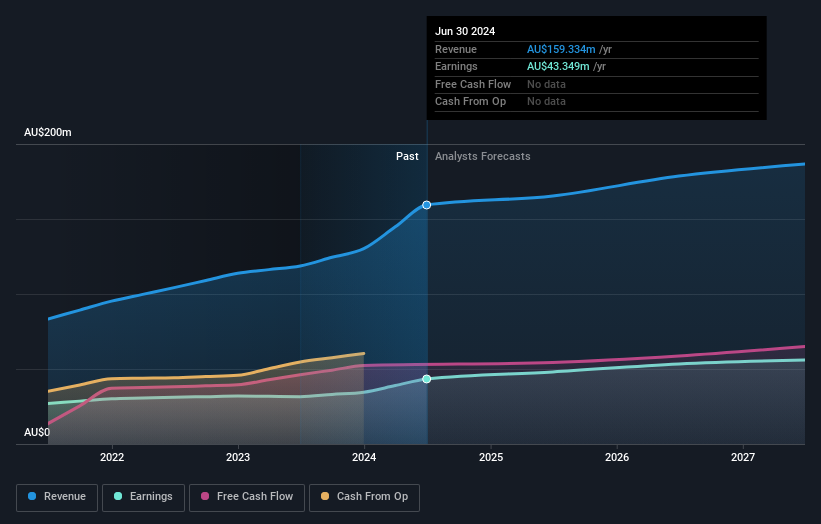Toggle the Earnings legend button
The width and height of the screenshot is (821, 524).
pyautogui.click(x=143, y=497)
